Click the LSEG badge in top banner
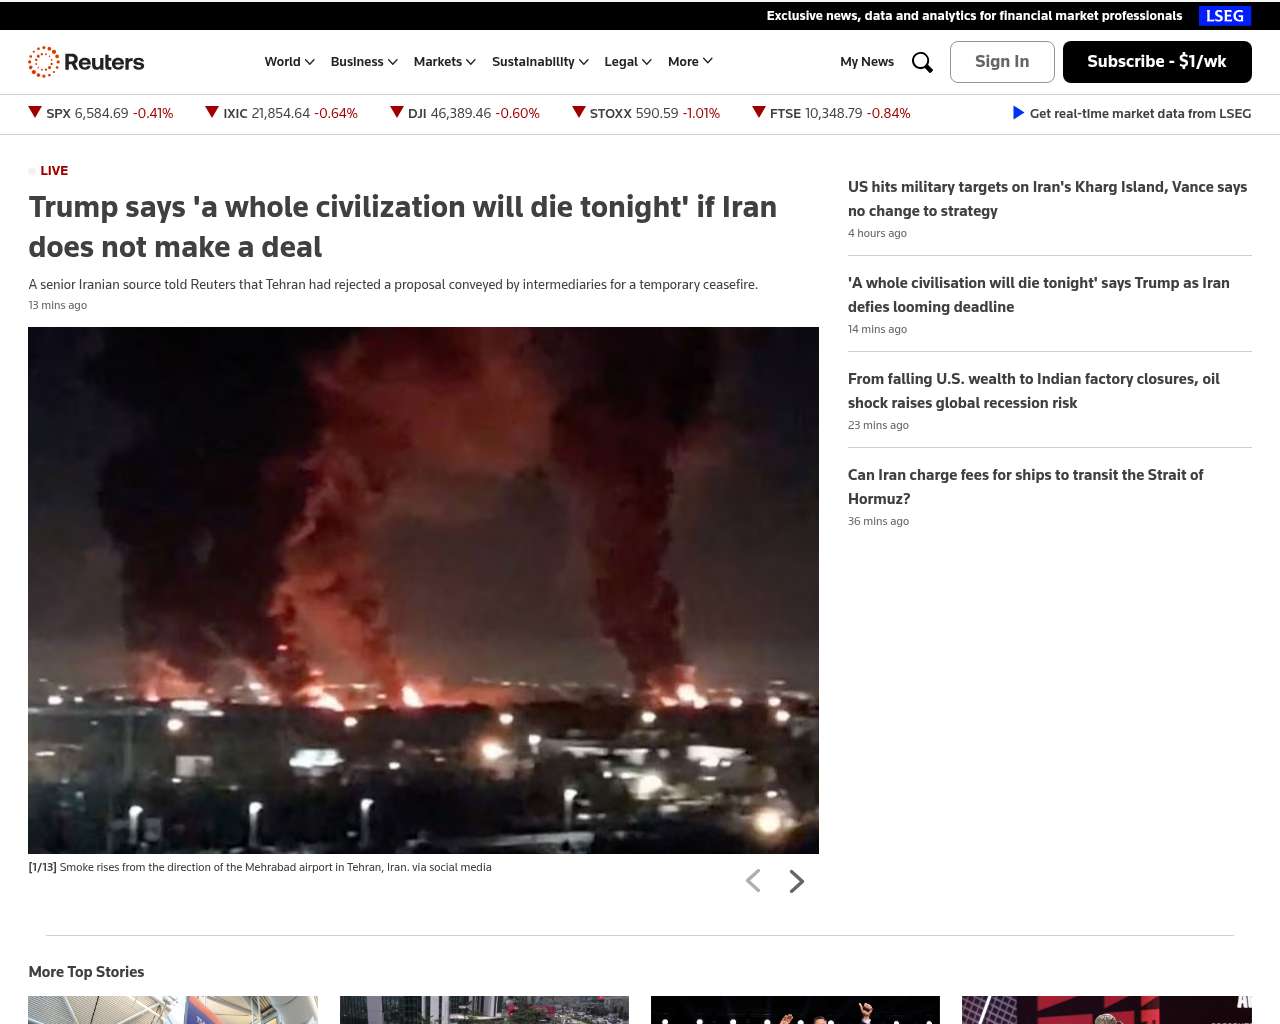 1225,16
